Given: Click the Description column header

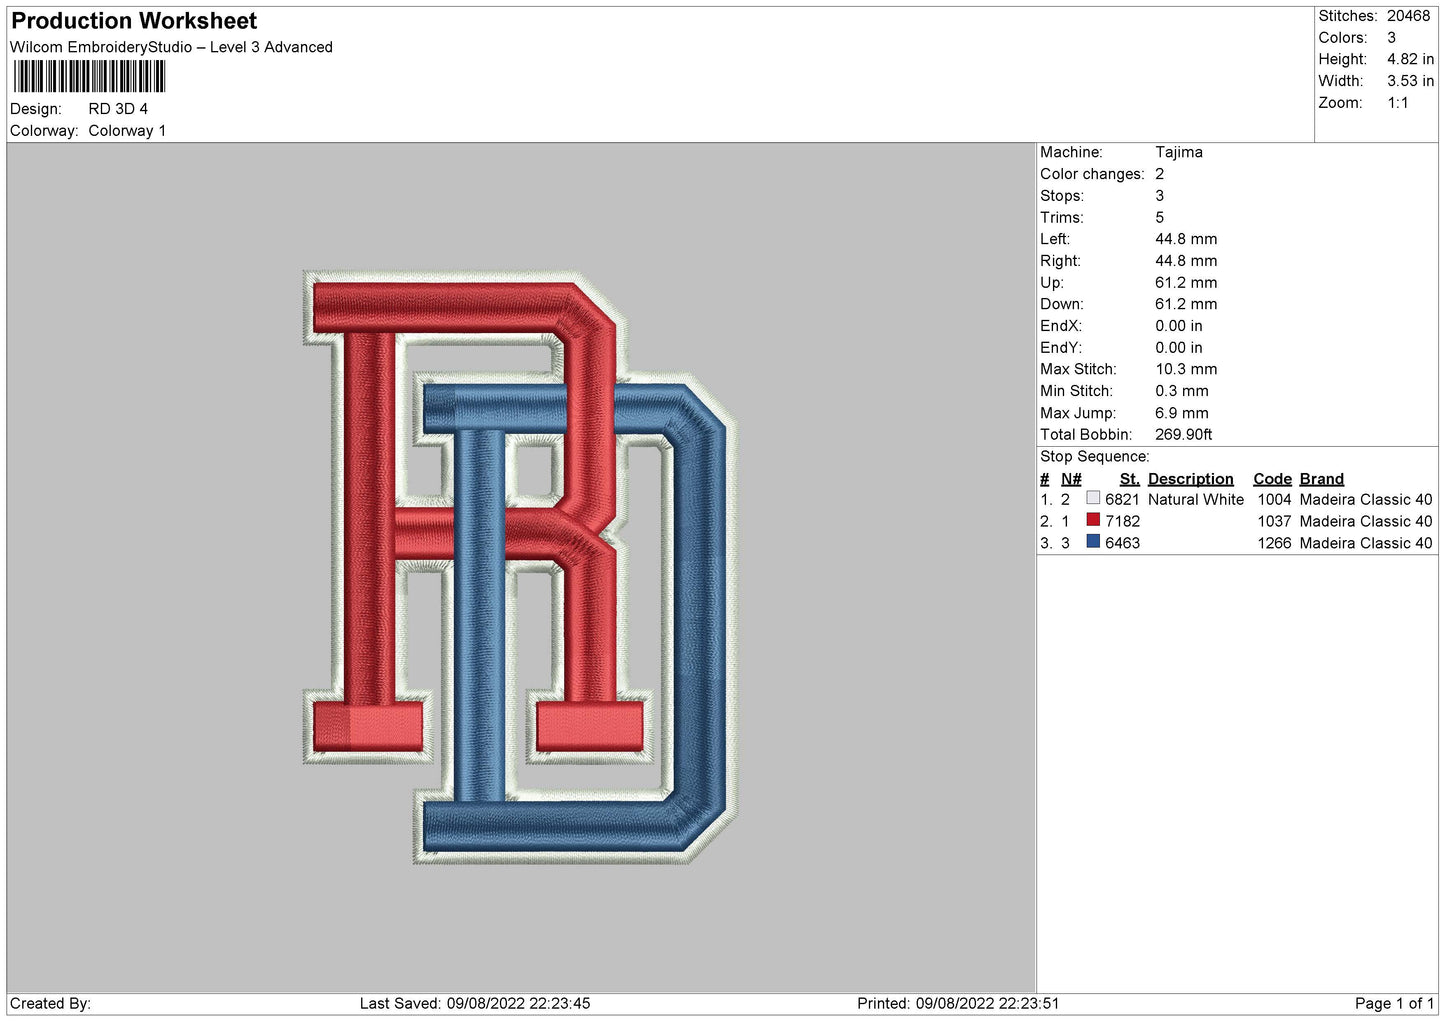Looking at the screenshot, I should 1190,479.
